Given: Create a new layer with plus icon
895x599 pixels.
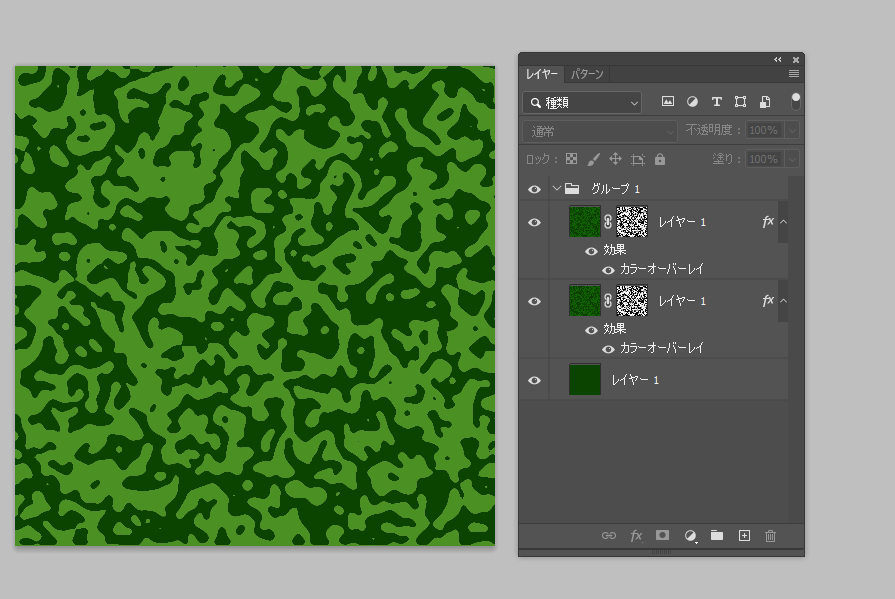Looking at the screenshot, I should click(744, 536).
